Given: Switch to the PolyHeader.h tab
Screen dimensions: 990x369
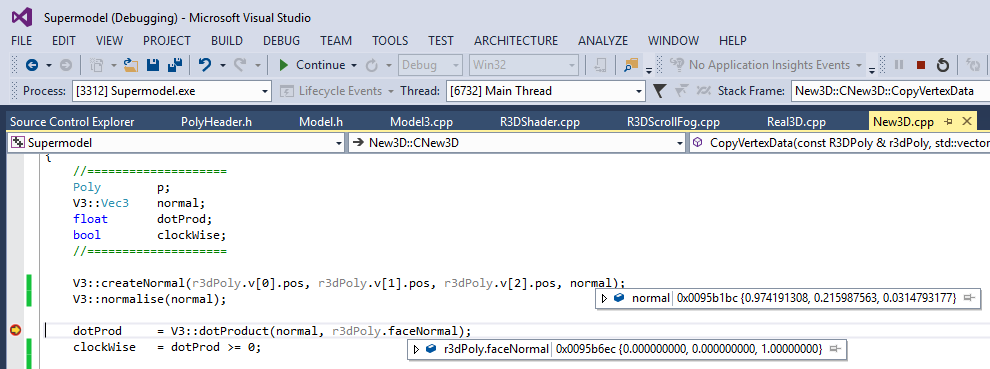Looking at the screenshot, I should click(x=217, y=122).
